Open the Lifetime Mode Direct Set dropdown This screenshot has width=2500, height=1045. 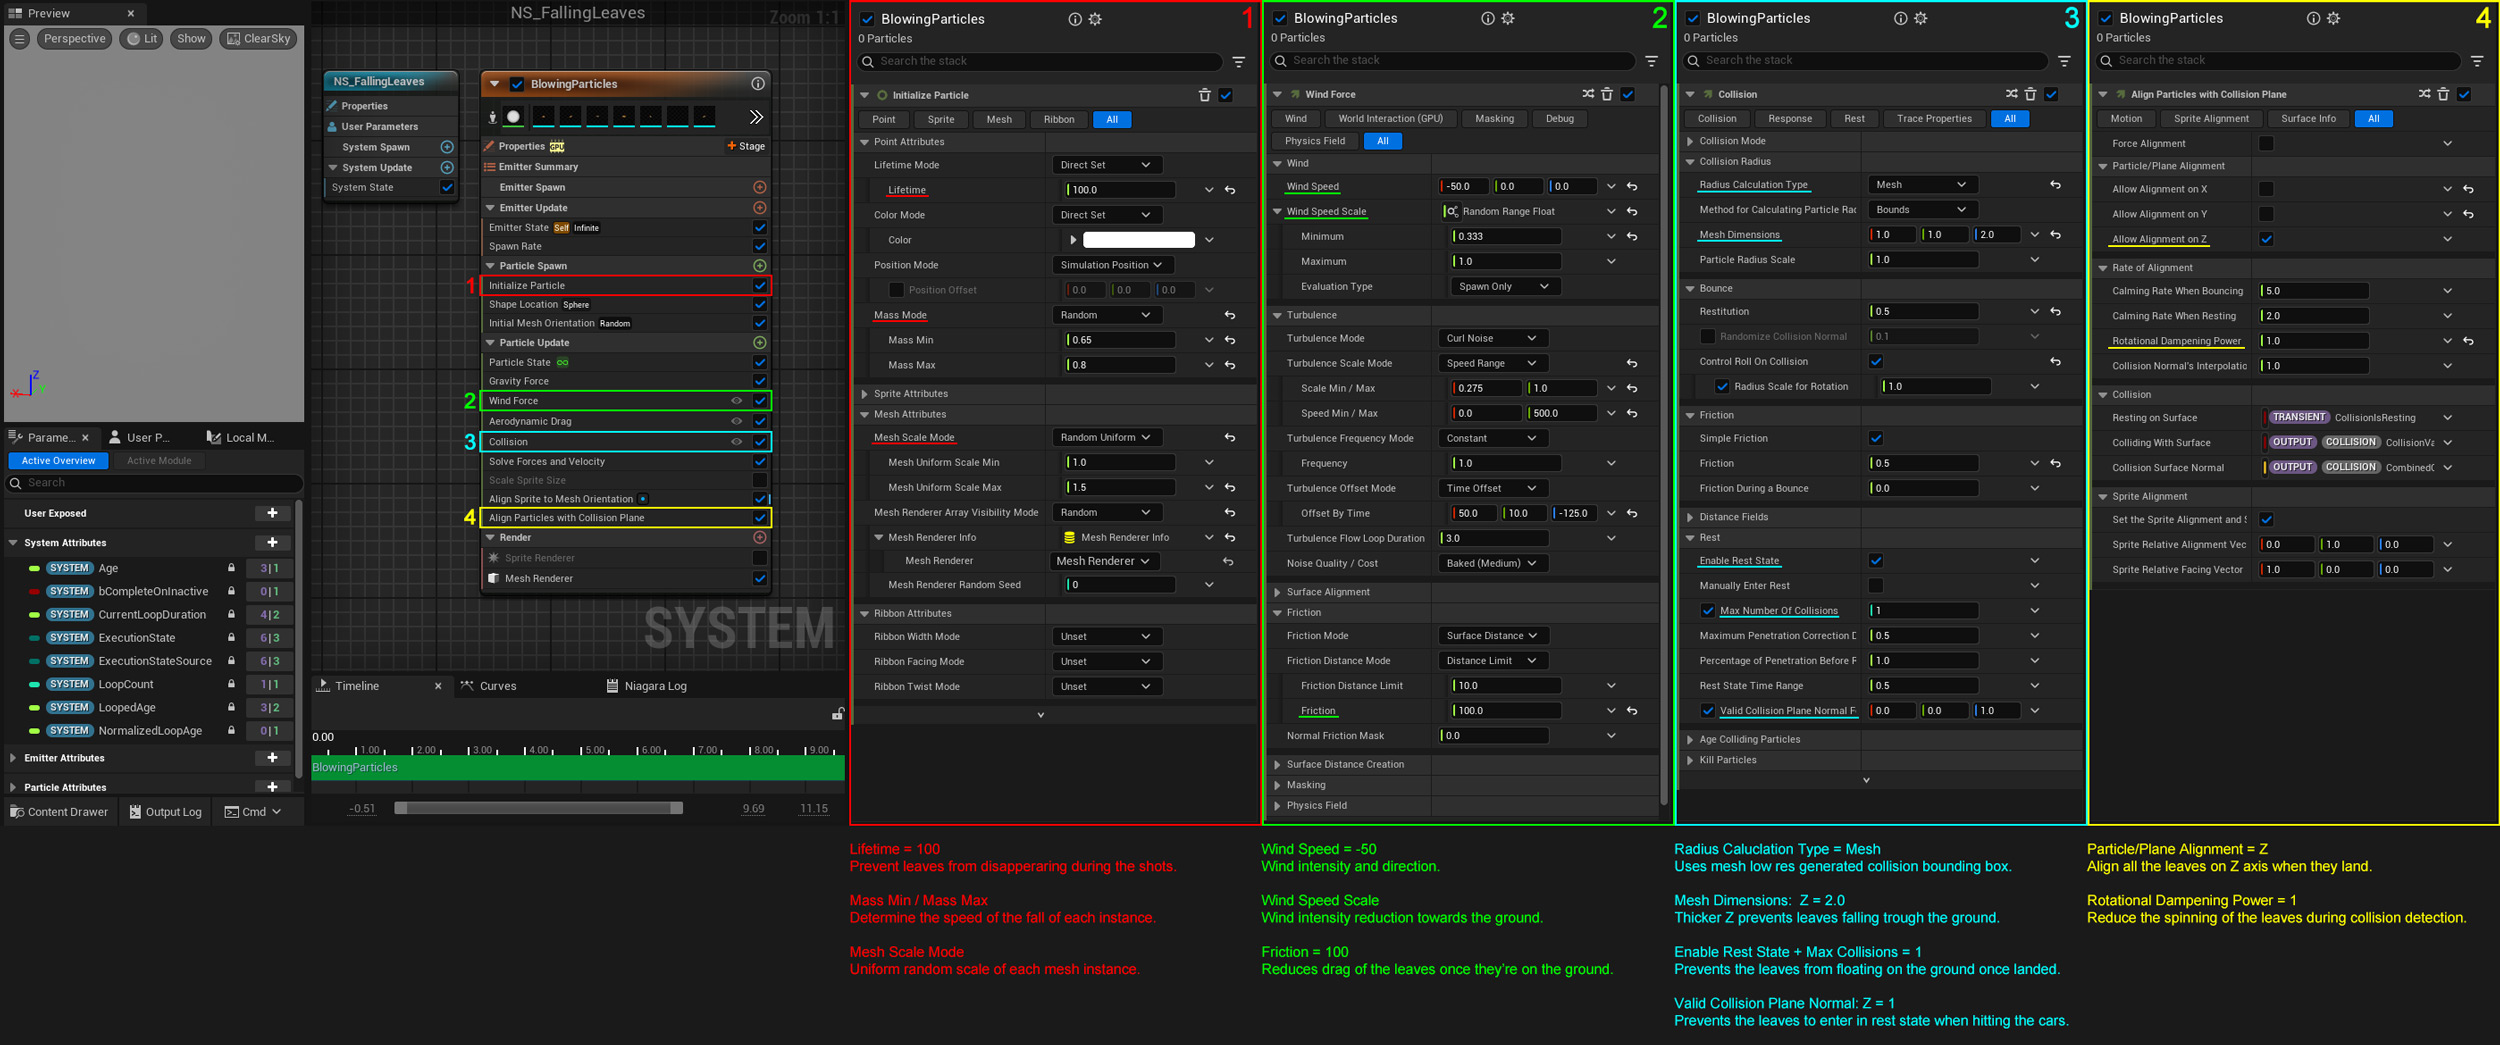[1104, 165]
